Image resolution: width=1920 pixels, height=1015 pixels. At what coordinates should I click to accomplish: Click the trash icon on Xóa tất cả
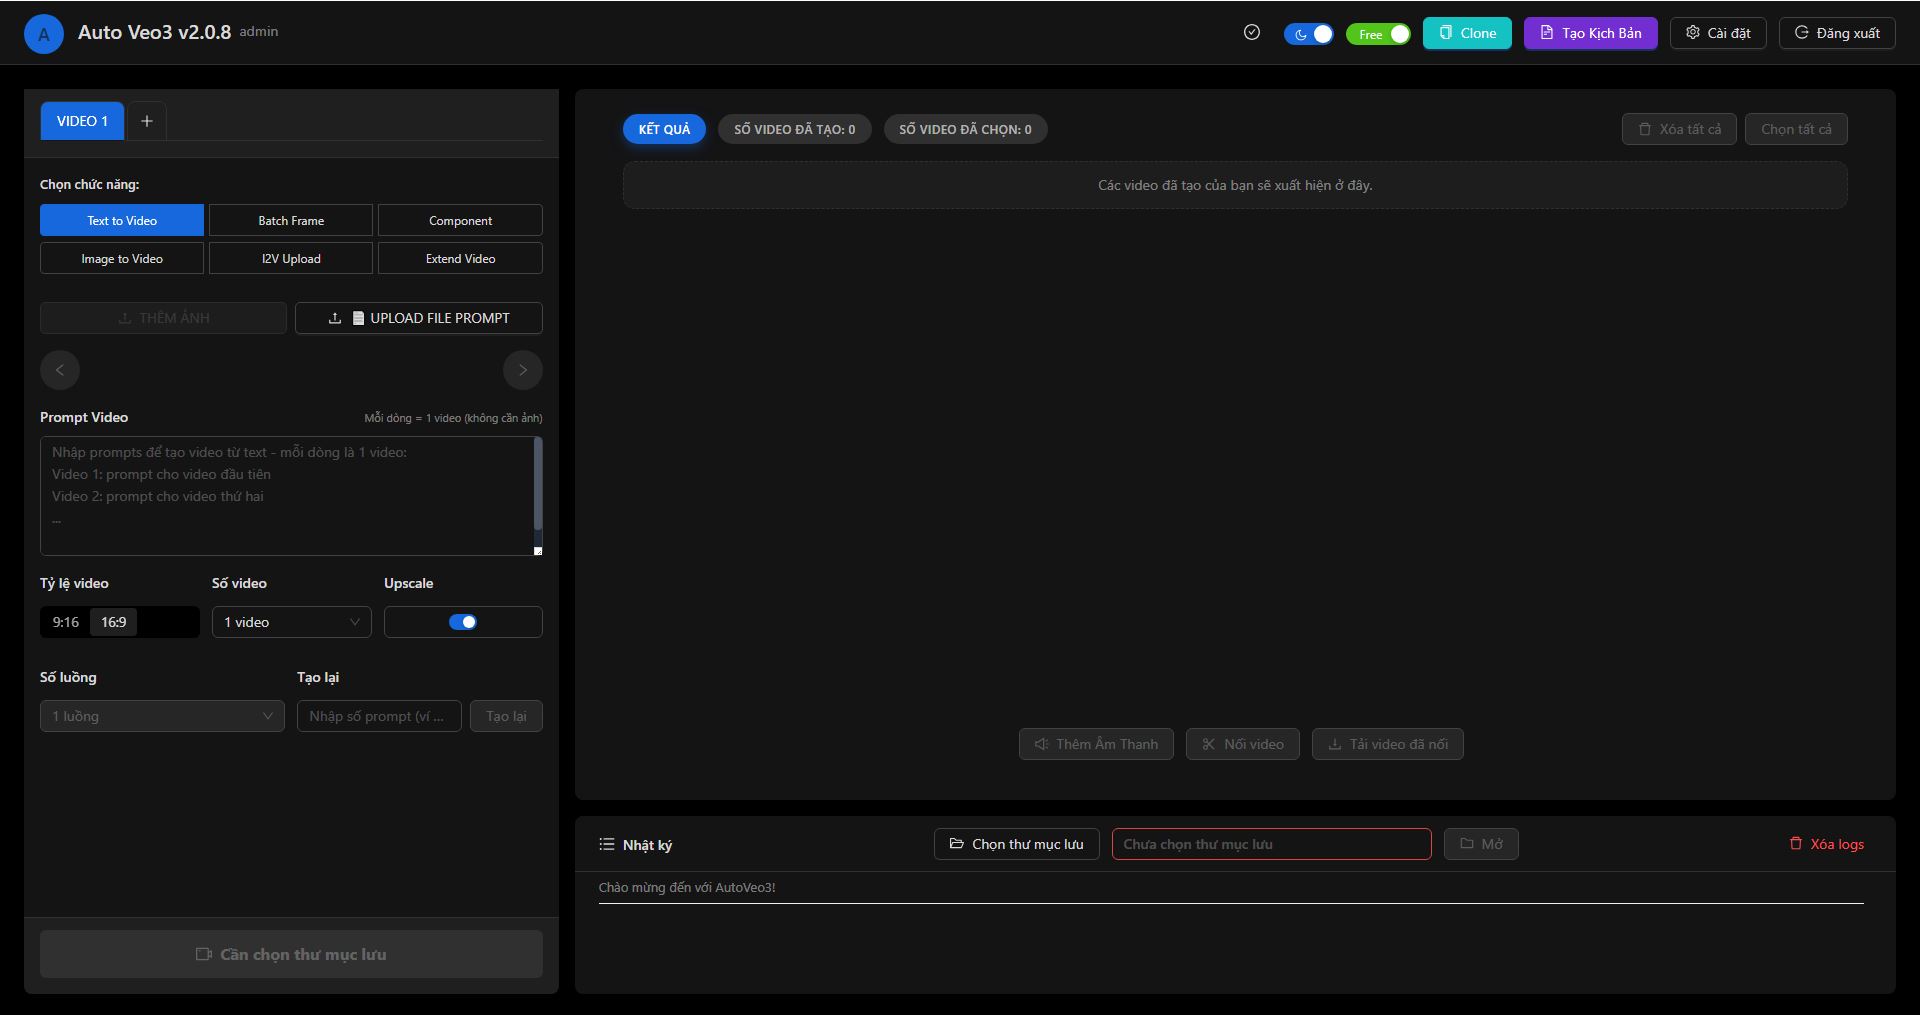1644,128
